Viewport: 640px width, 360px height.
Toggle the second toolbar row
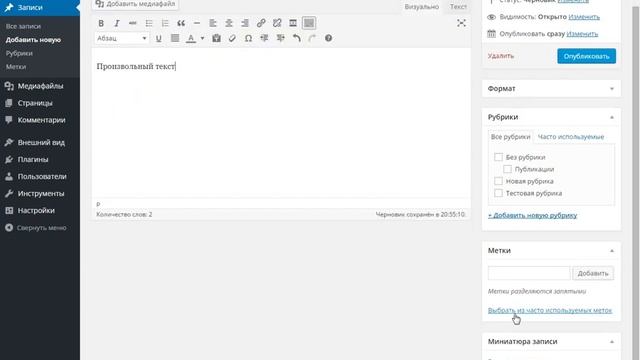[x=309, y=23]
